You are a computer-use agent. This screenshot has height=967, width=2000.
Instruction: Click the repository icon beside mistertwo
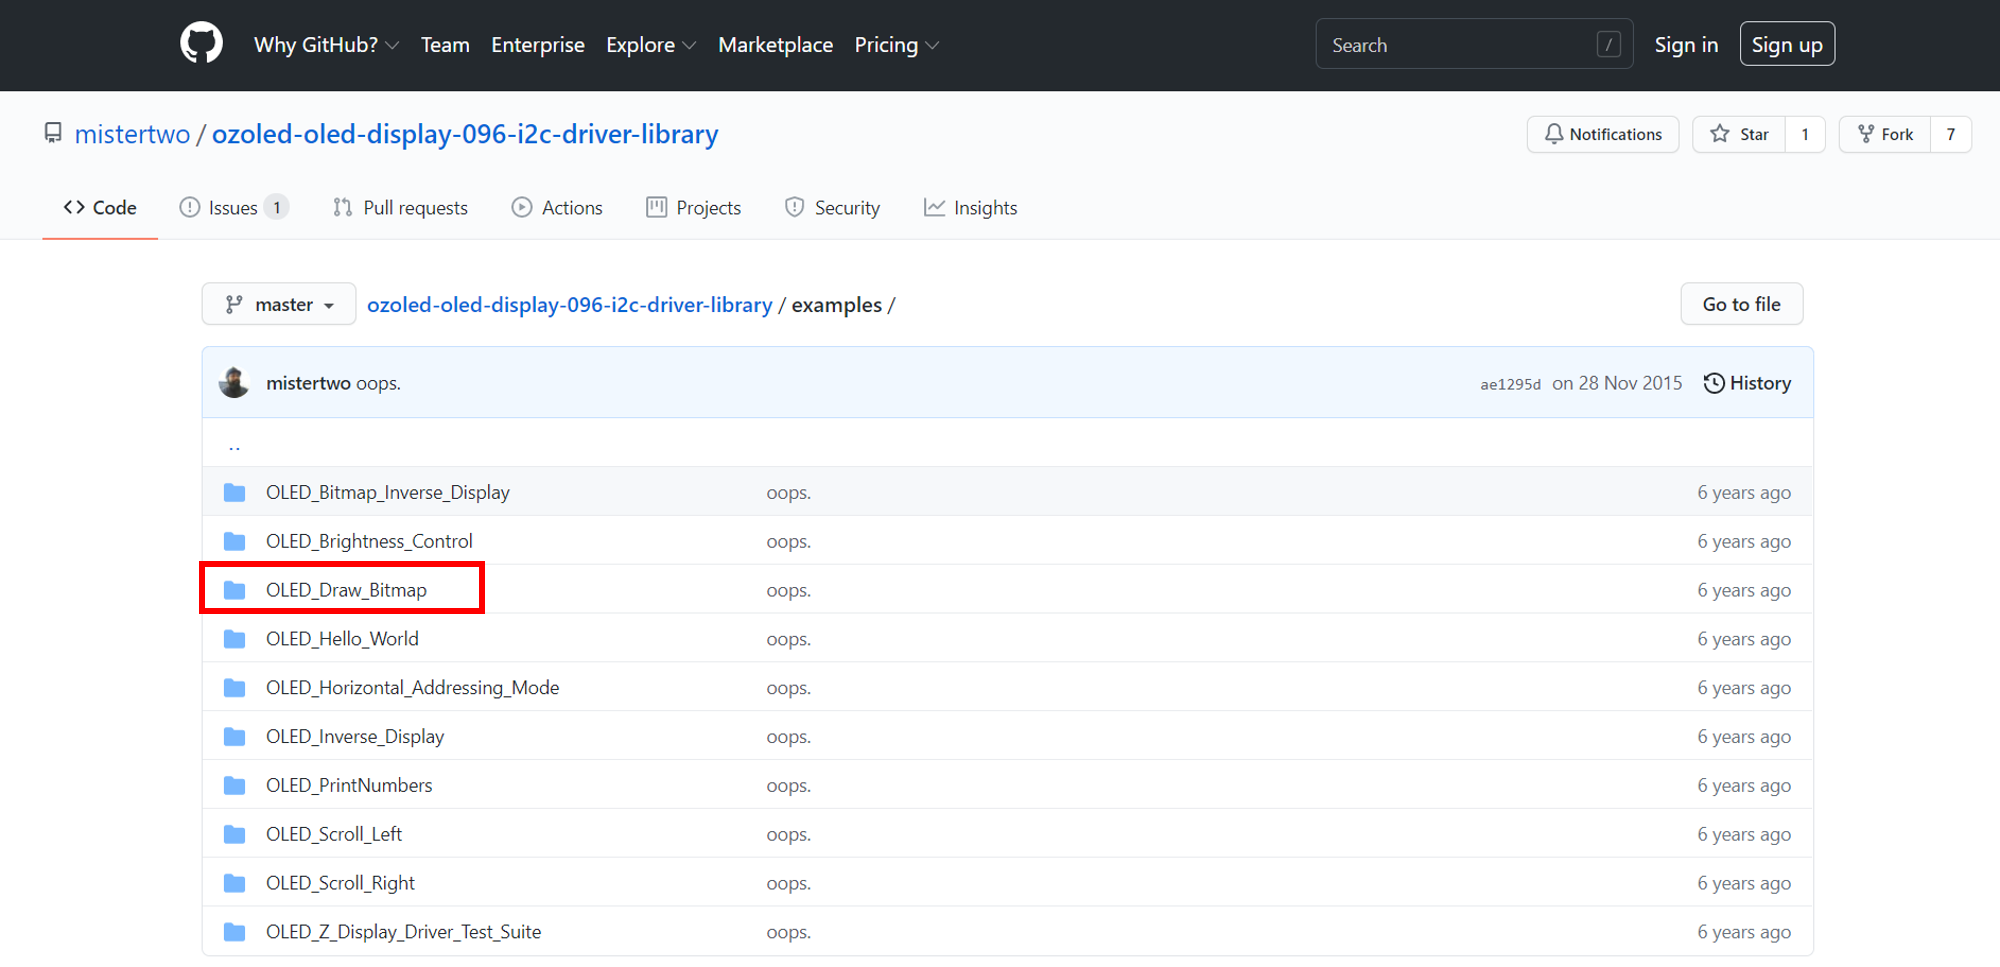[x=53, y=133]
